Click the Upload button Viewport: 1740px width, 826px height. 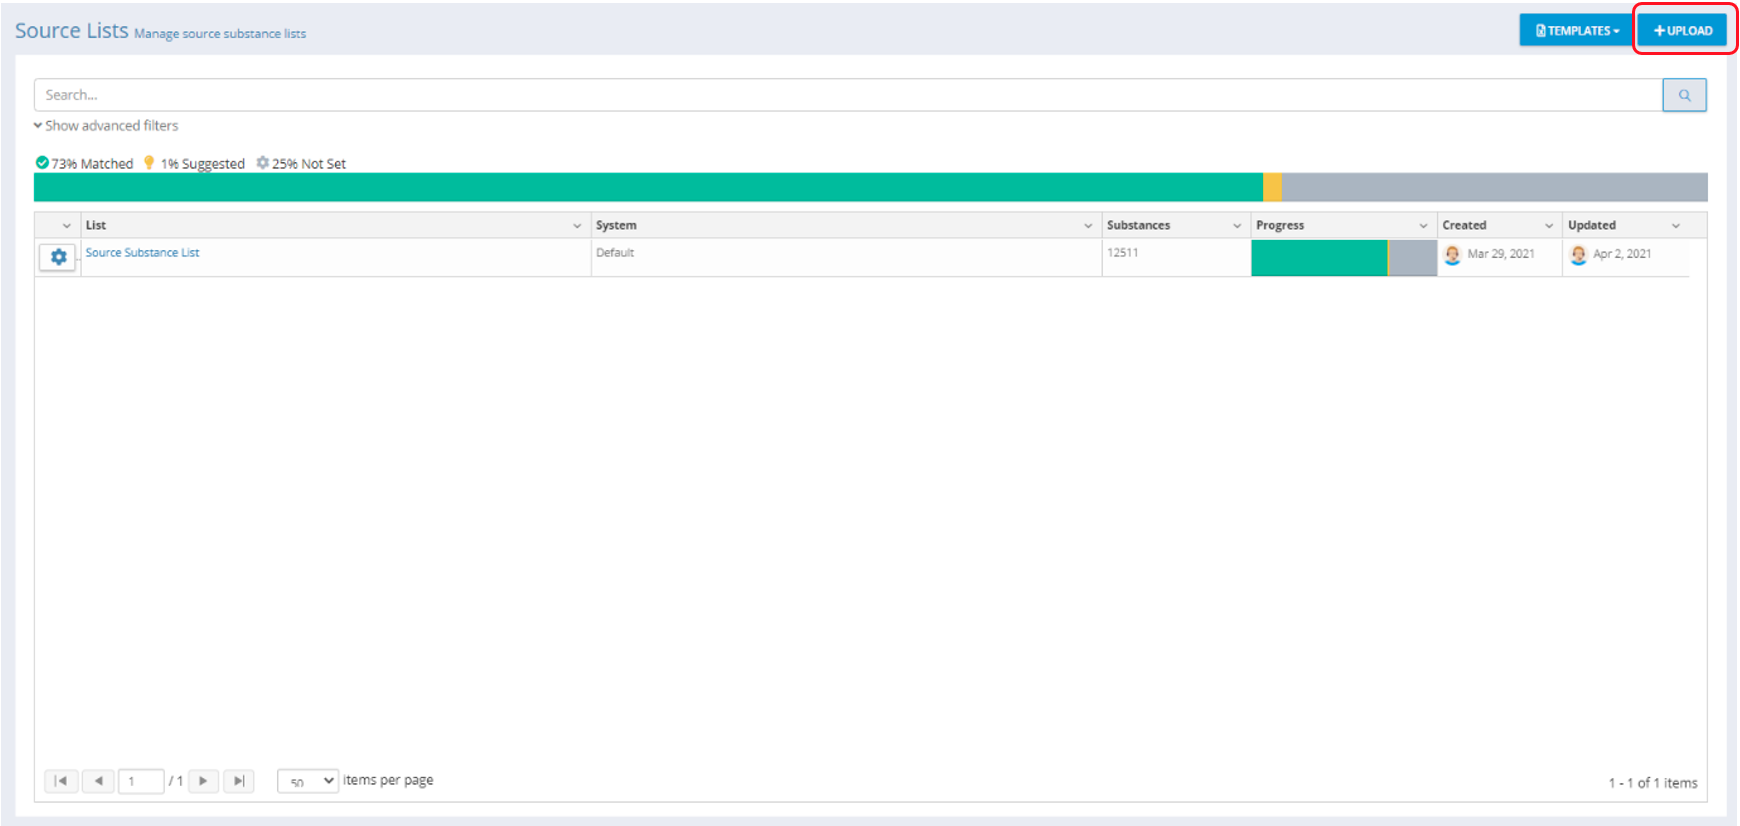tap(1683, 31)
